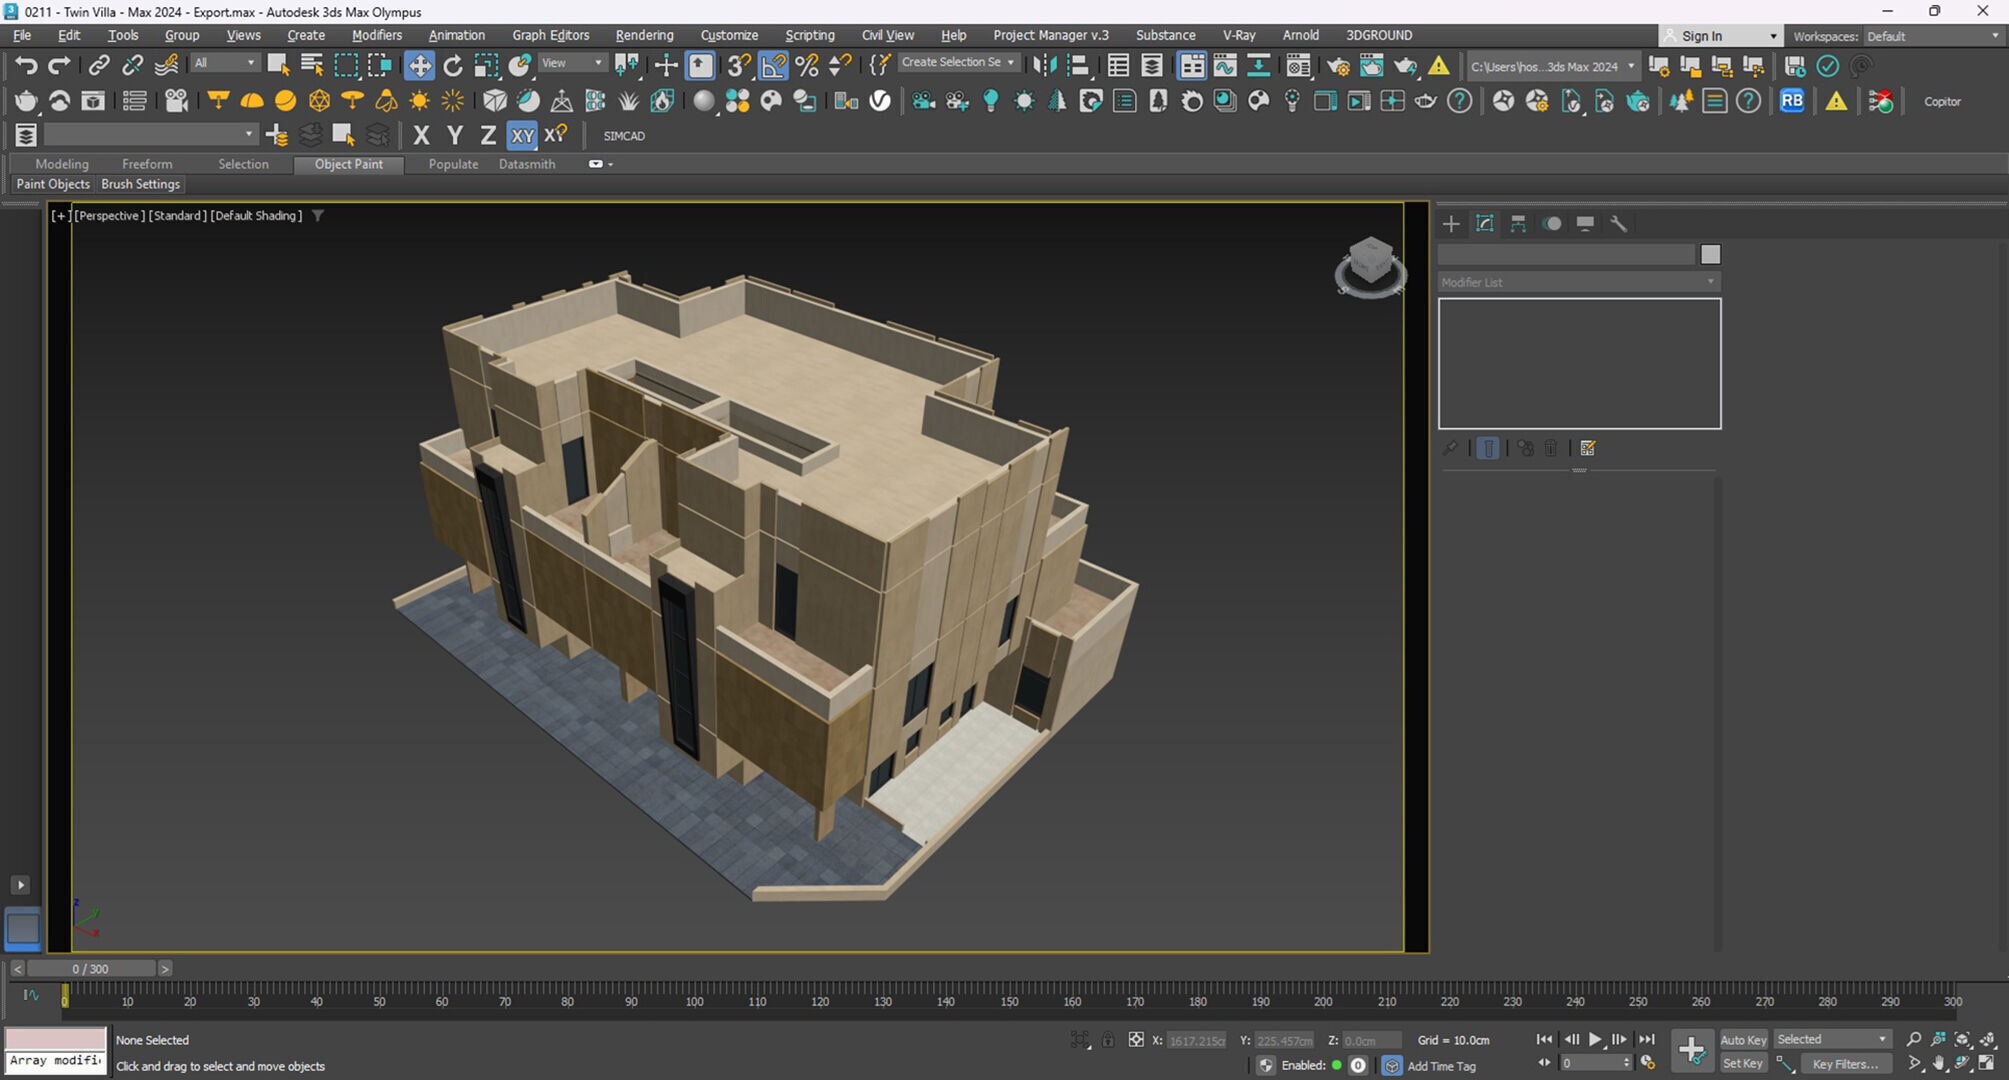2009x1080 pixels.
Task: Activate the Select and Move tool
Action: click(419, 66)
